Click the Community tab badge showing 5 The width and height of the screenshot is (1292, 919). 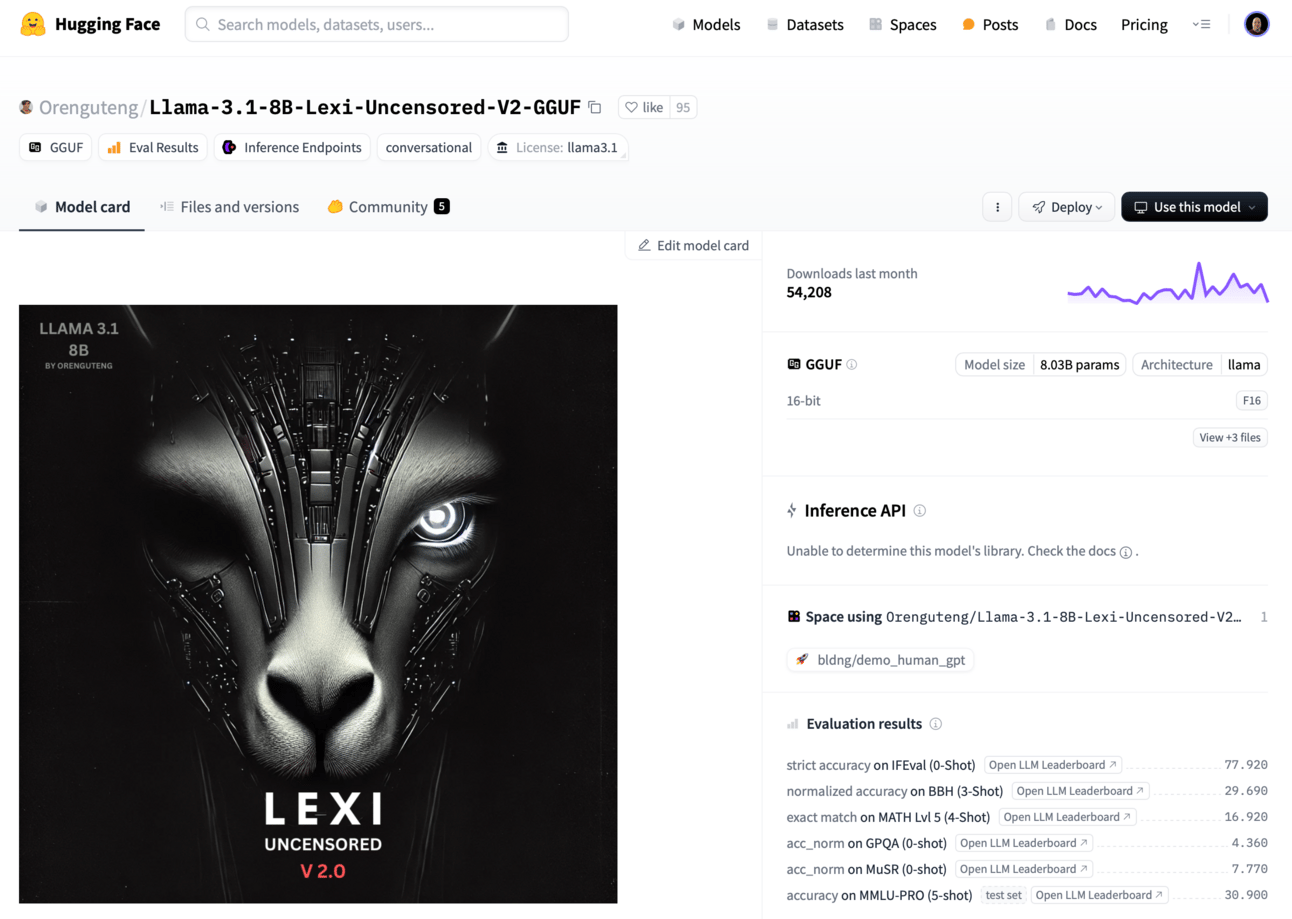coord(441,207)
